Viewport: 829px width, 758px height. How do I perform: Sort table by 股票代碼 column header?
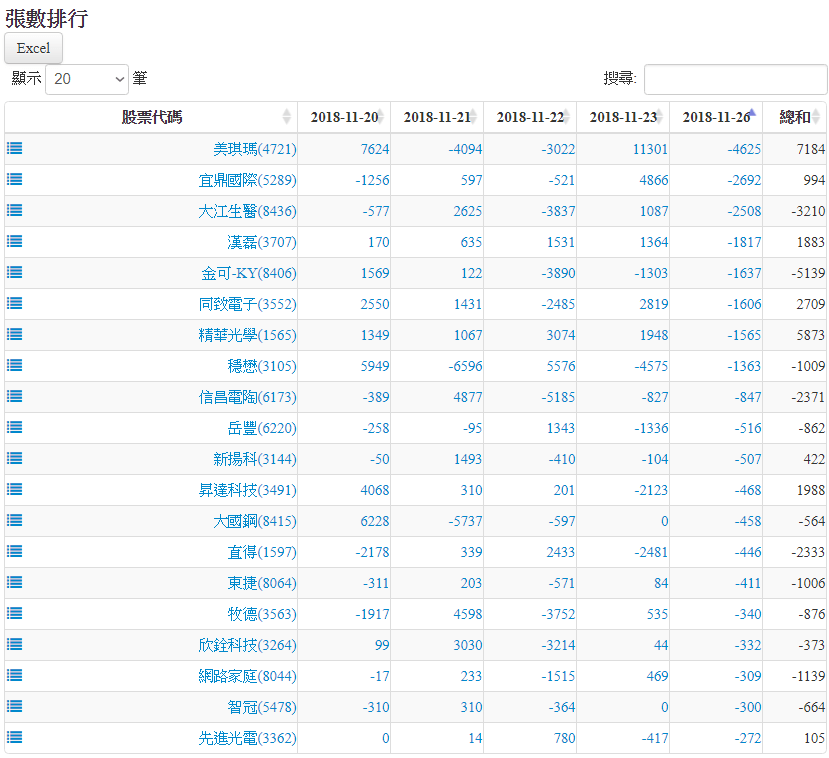point(151,117)
